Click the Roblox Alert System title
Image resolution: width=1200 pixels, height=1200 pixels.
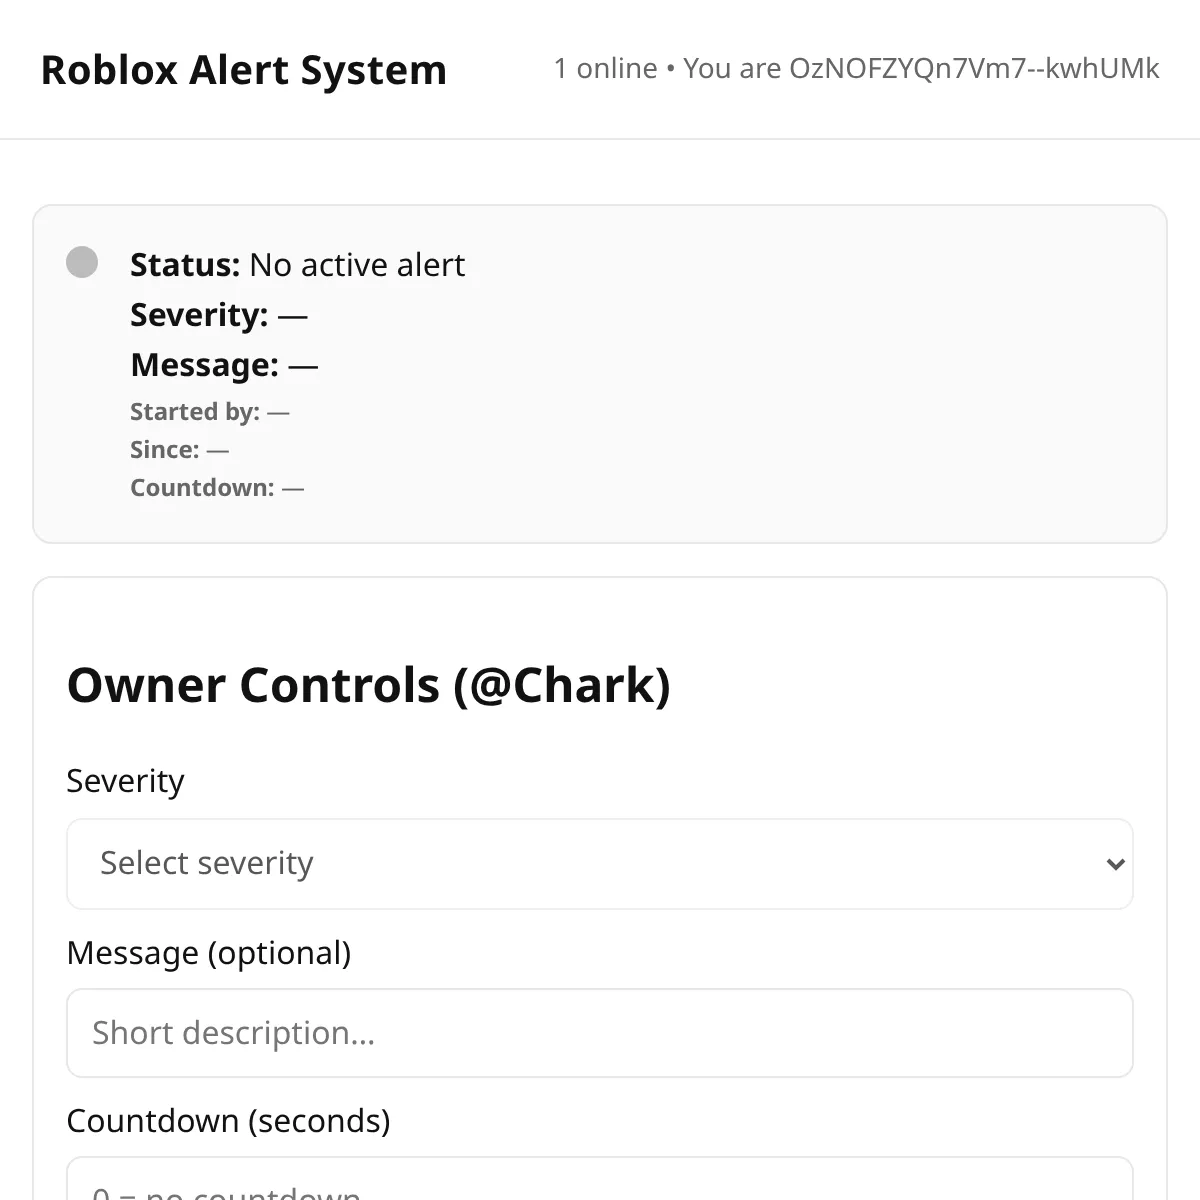tap(244, 70)
